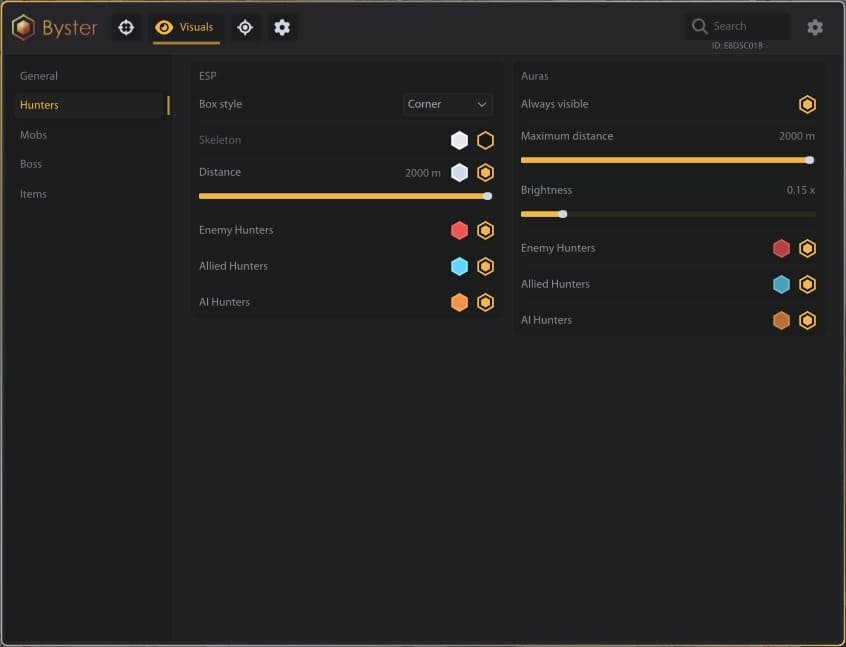The height and width of the screenshot is (647, 846).
Task: Click the Byster hexagon logo
Action: pos(23,27)
